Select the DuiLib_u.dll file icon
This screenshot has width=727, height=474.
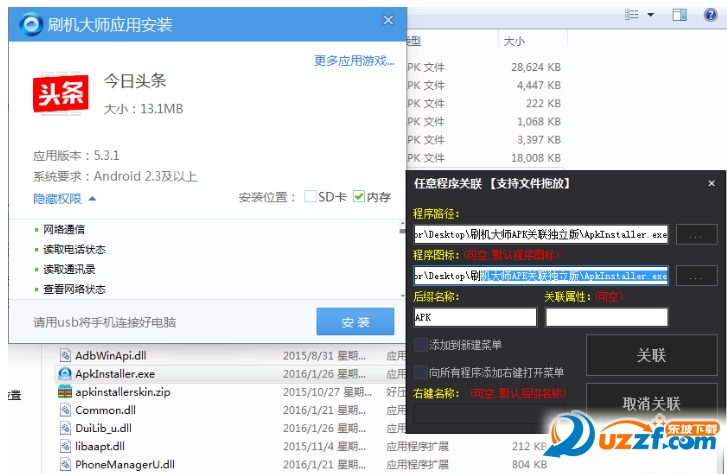pos(65,428)
